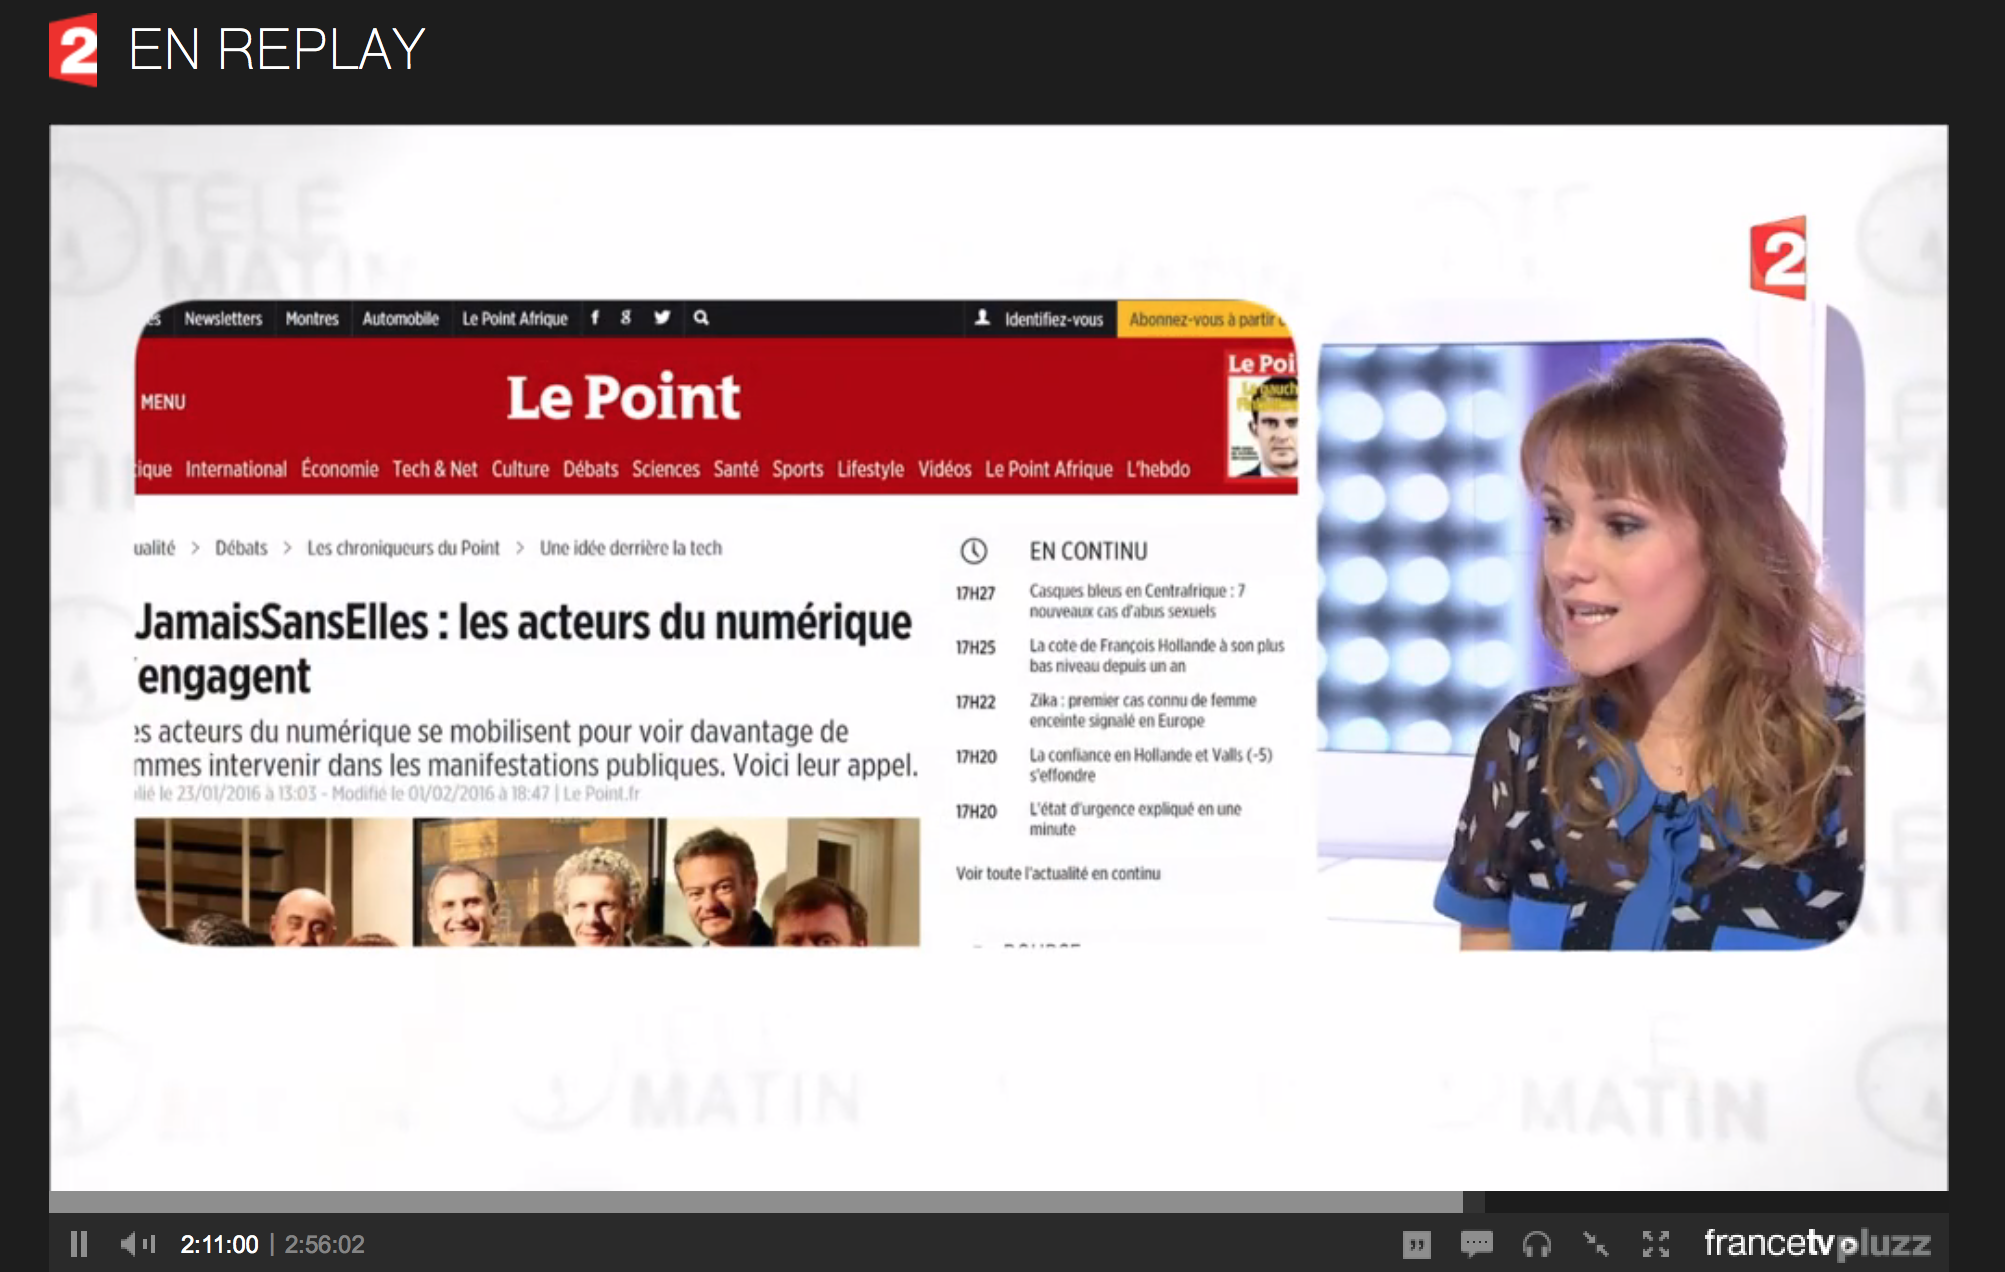Click Voir toute l'actualité en continu
Screen dimensions: 2005x1272
pyautogui.click(x=1058, y=873)
